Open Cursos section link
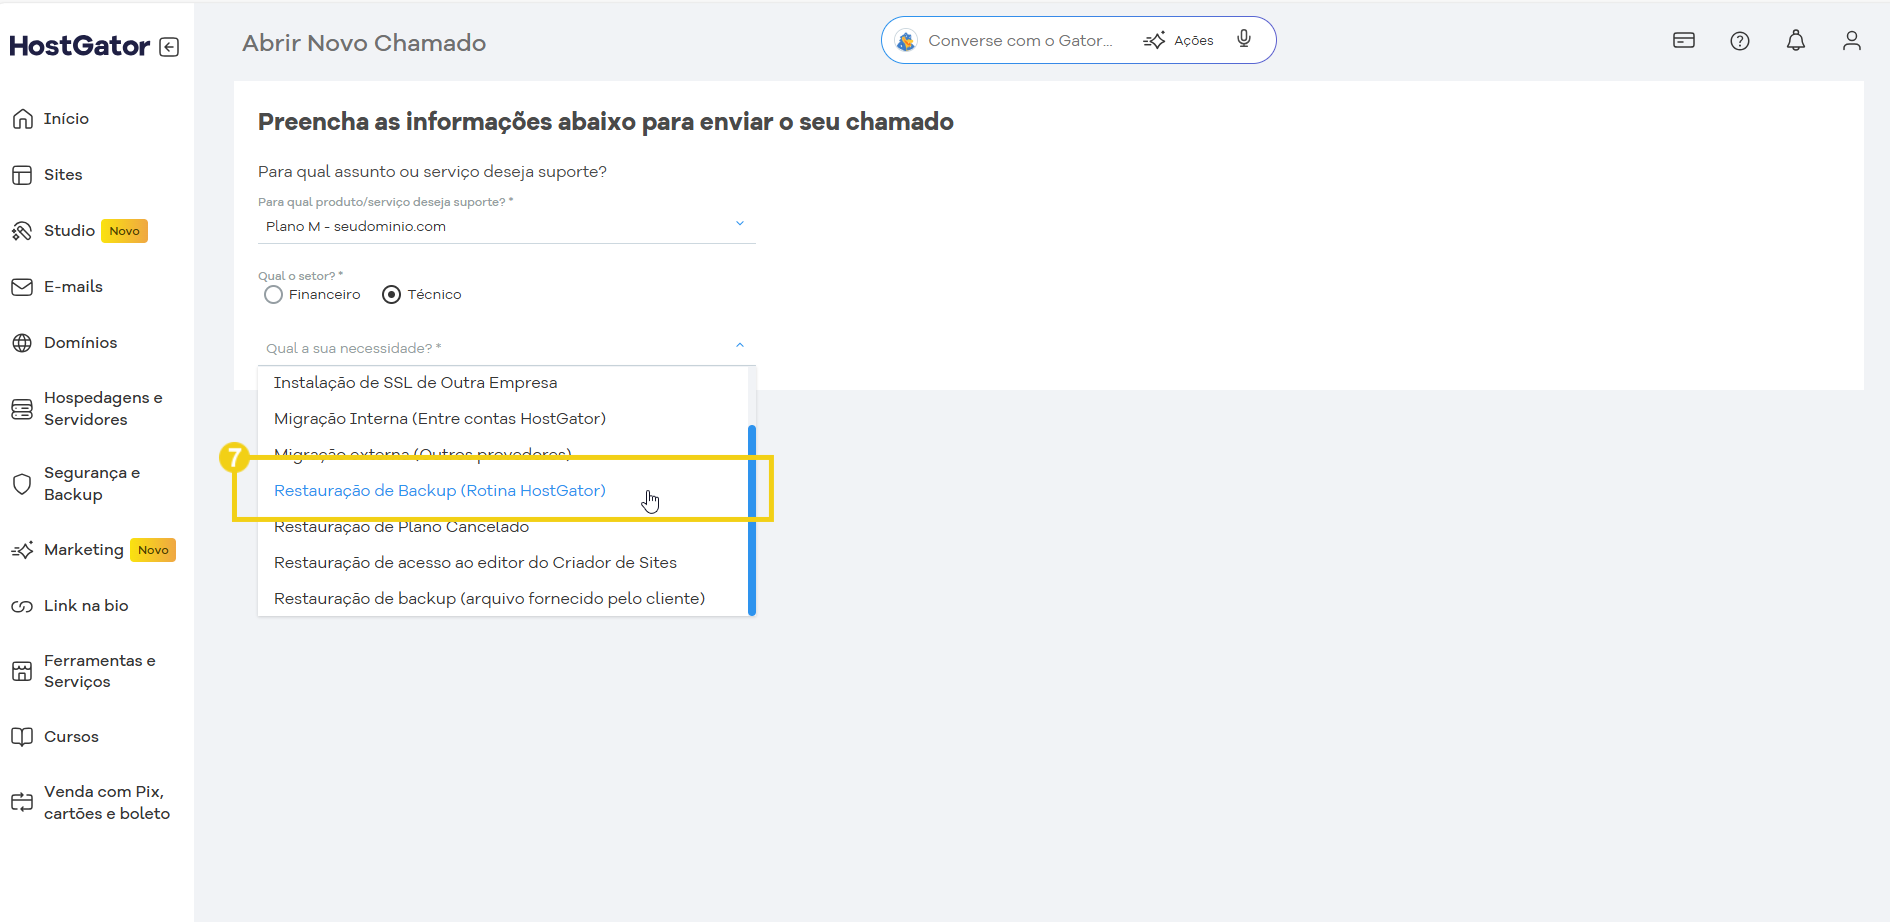1890x922 pixels. [71, 737]
